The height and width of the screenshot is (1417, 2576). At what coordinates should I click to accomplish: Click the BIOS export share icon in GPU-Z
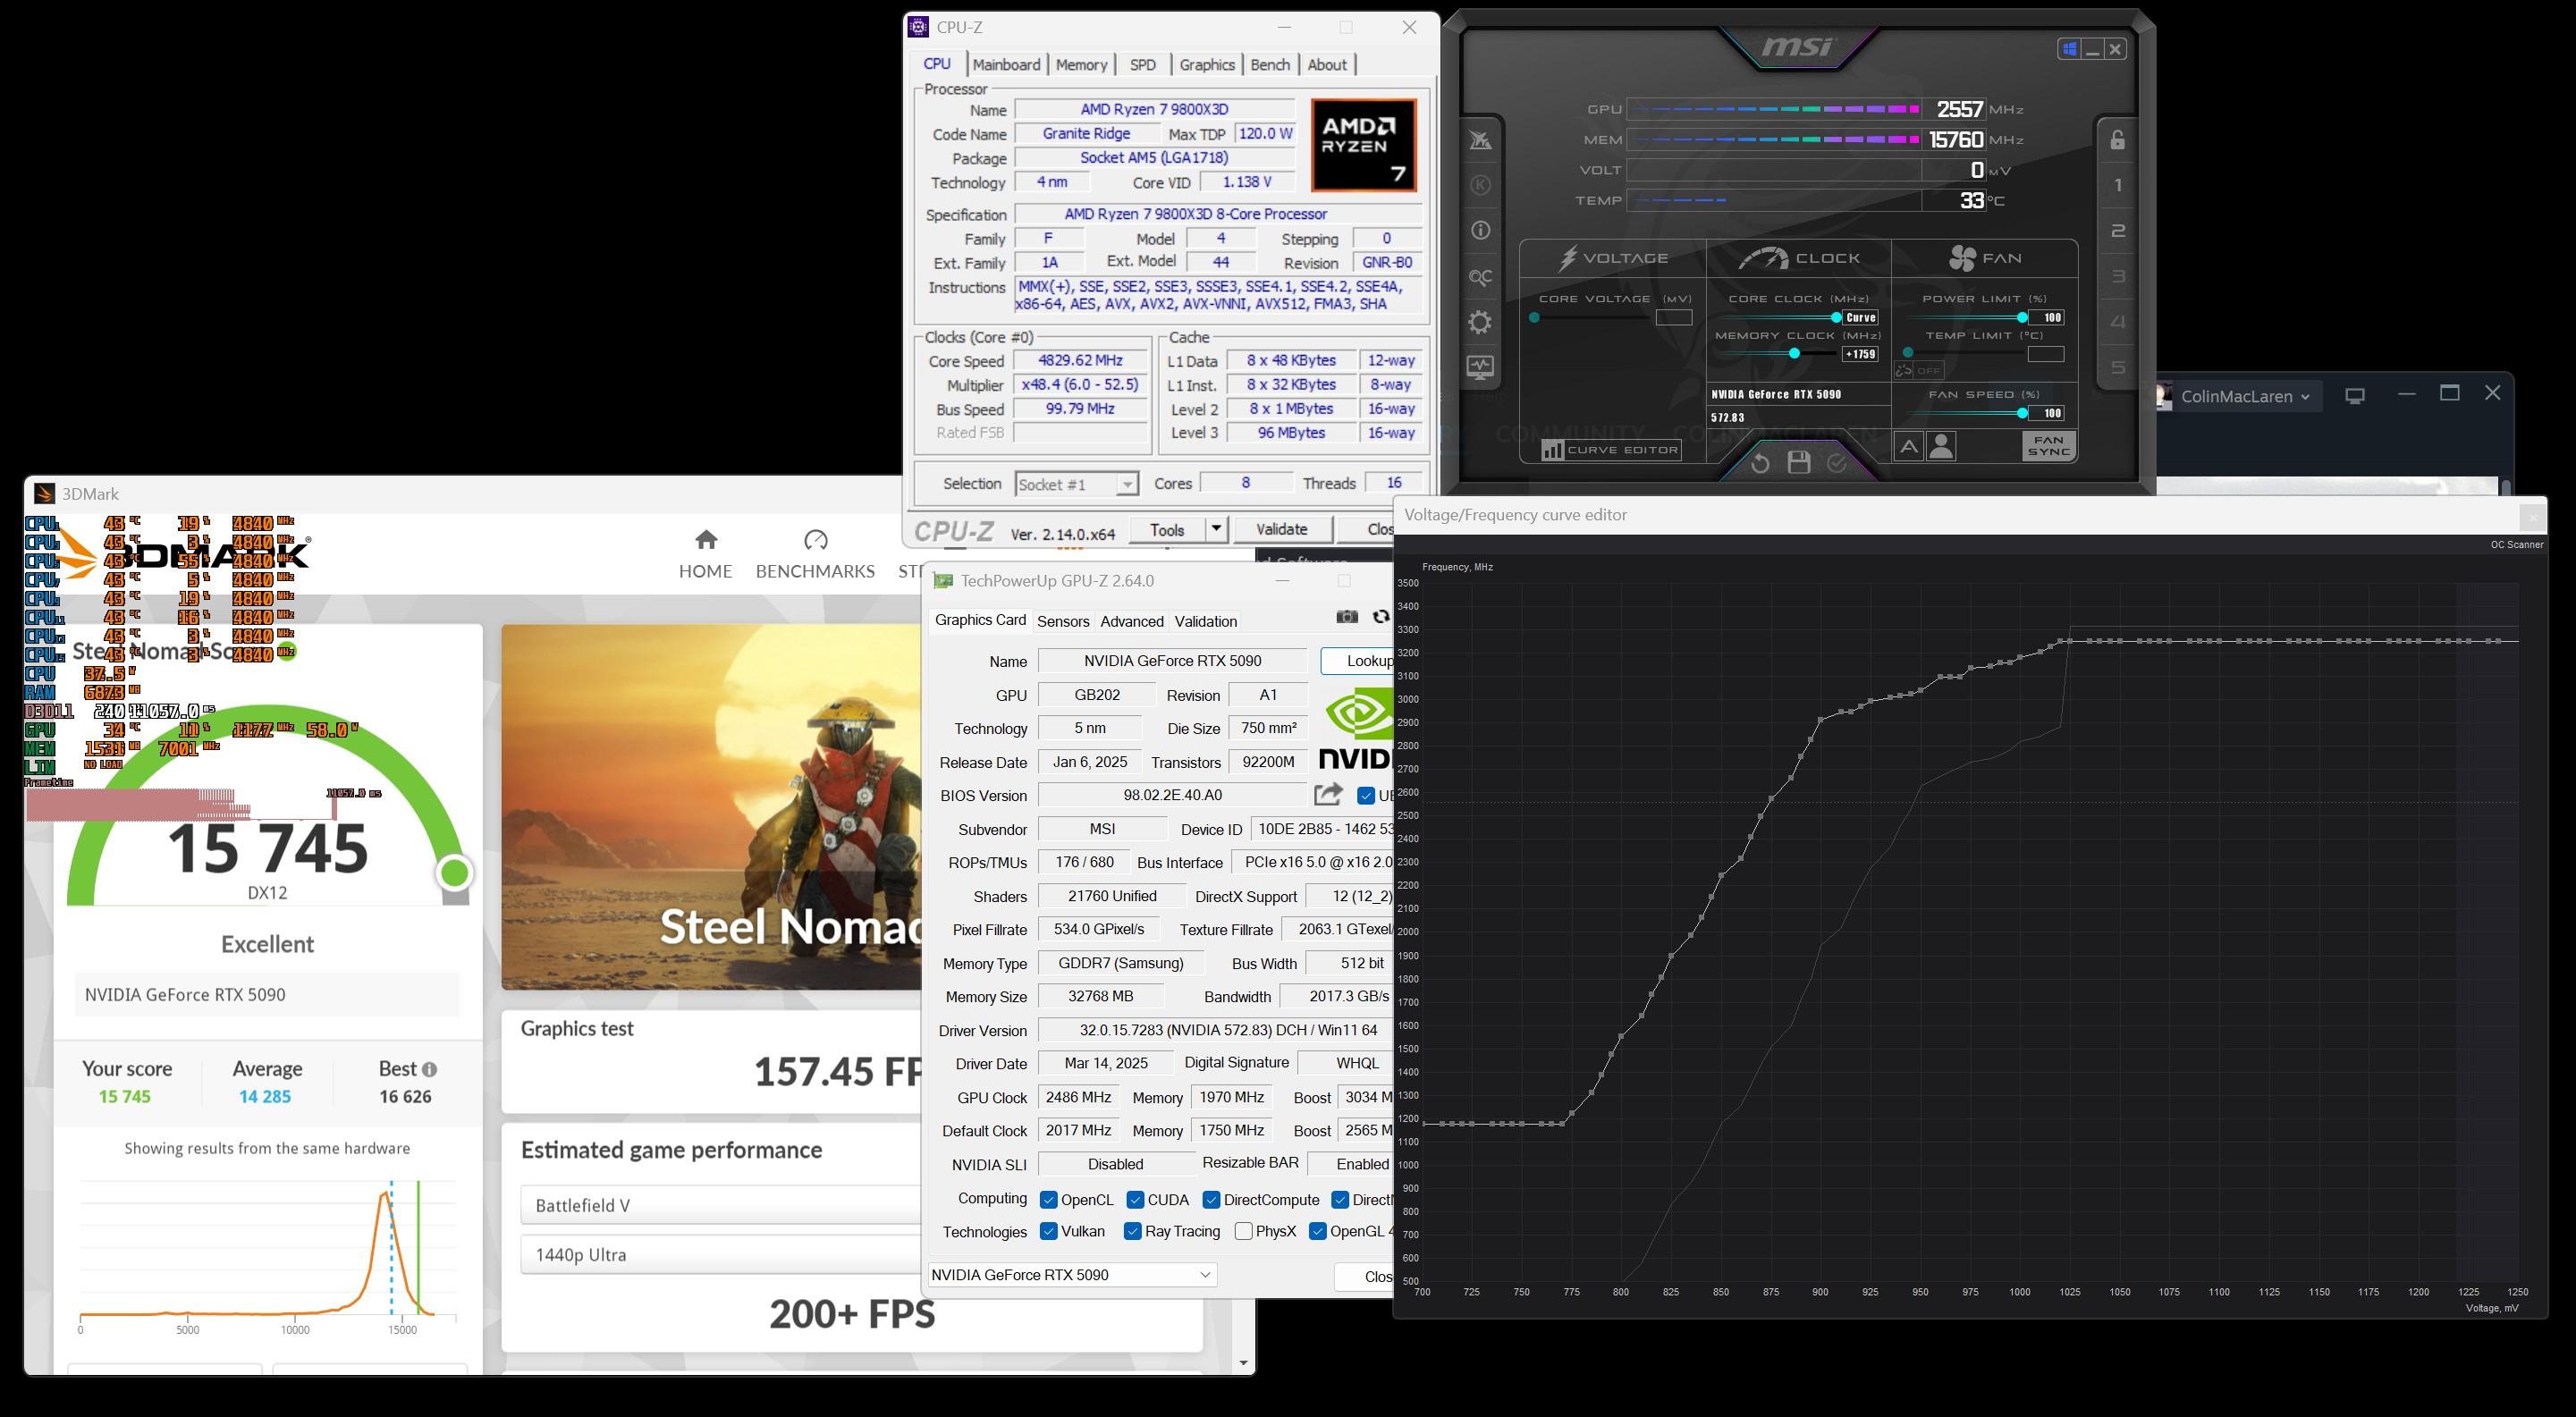tap(1328, 794)
